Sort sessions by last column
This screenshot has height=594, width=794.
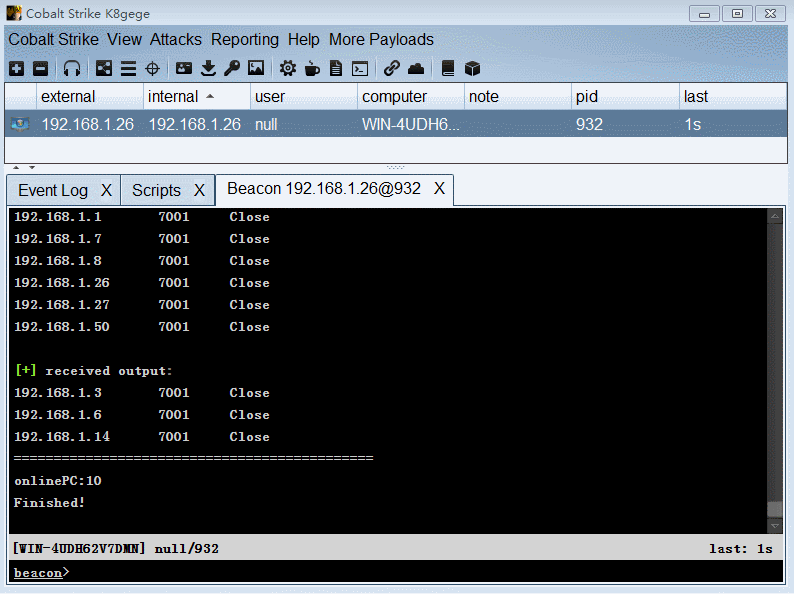click(x=733, y=96)
